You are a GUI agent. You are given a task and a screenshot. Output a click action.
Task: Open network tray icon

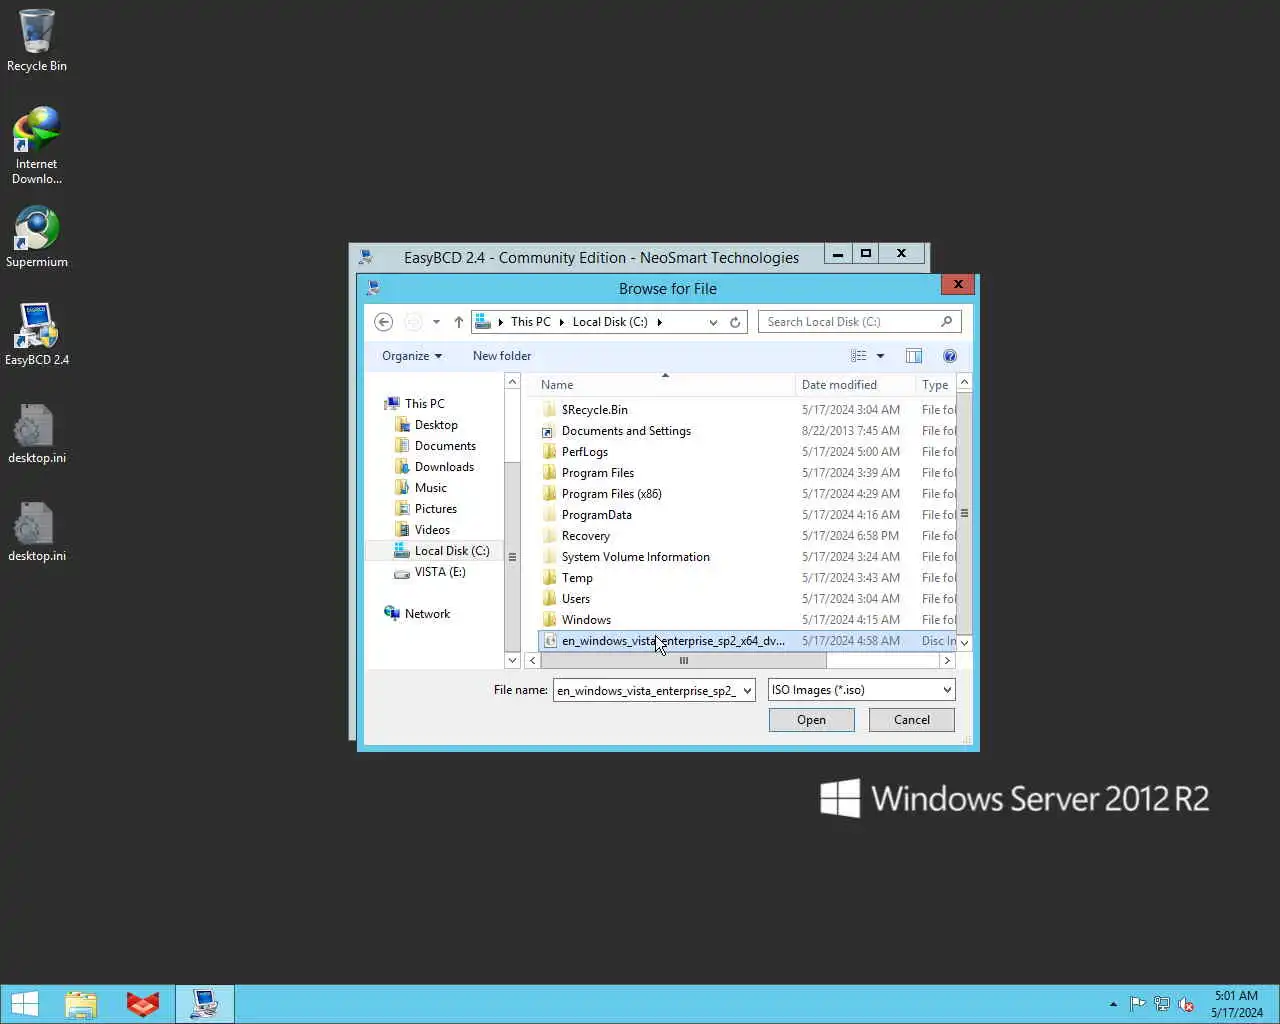(x=1161, y=1004)
